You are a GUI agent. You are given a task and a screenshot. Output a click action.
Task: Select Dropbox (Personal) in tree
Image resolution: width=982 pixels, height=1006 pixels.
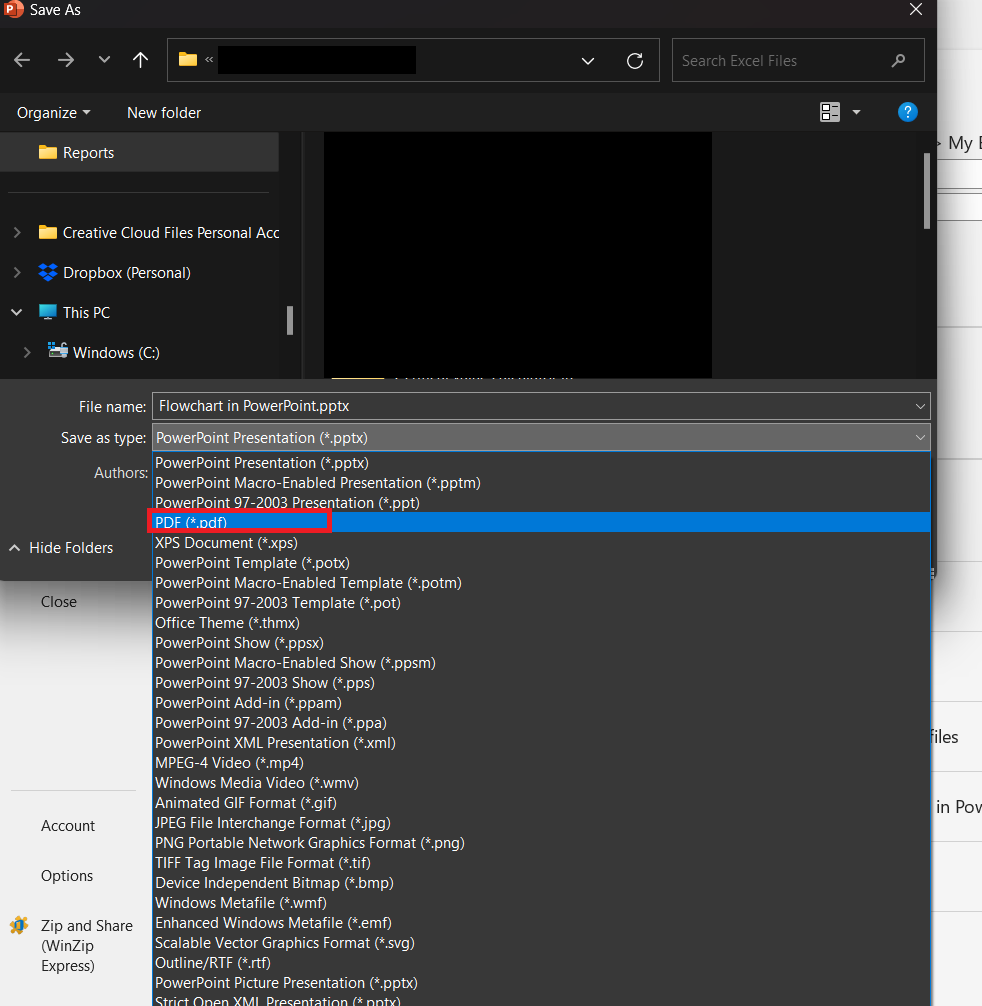tap(114, 273)
